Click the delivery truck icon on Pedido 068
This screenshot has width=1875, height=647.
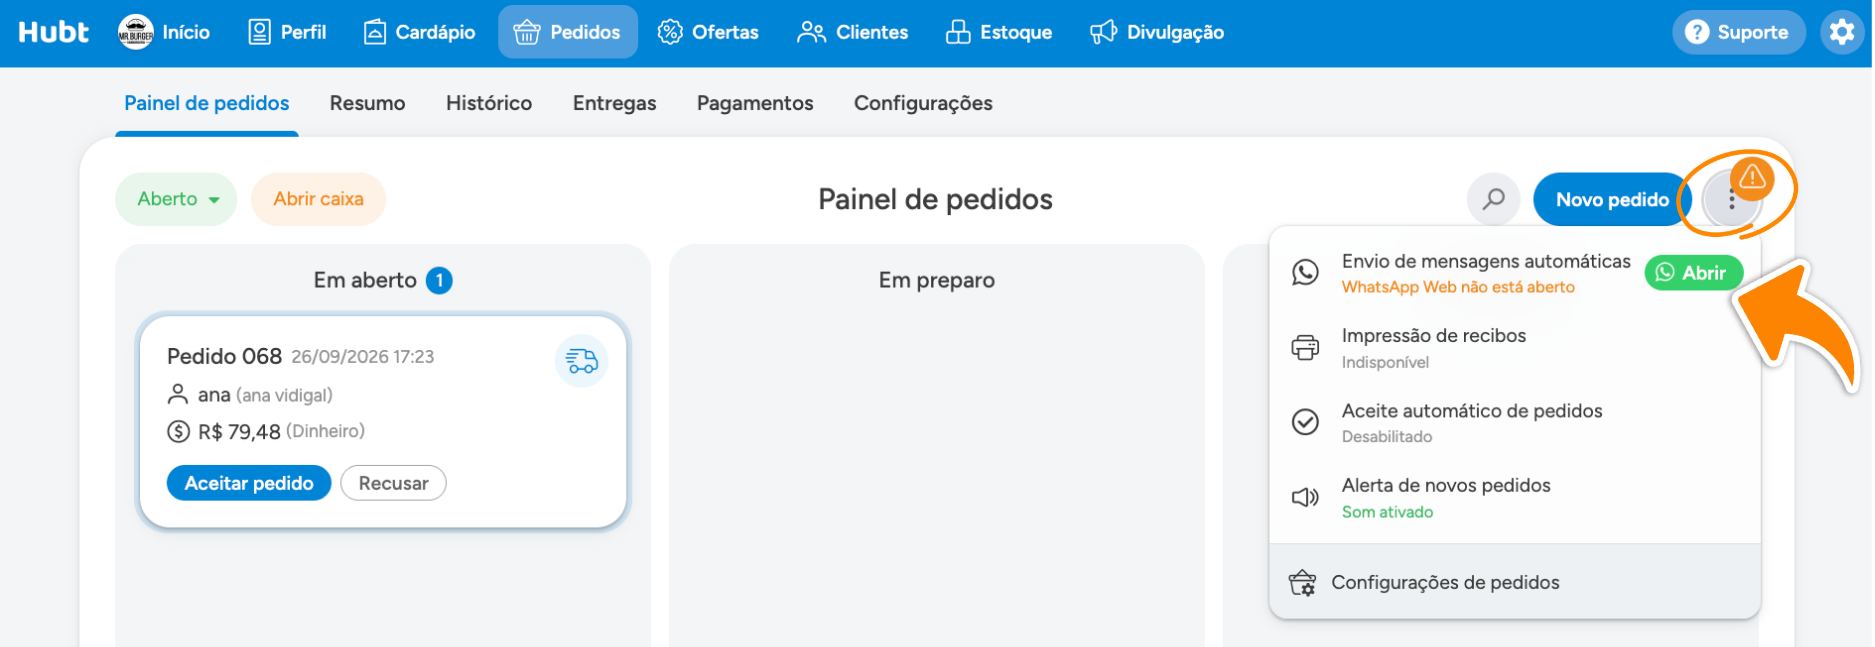pyautogui.click(x=582, y=361)
